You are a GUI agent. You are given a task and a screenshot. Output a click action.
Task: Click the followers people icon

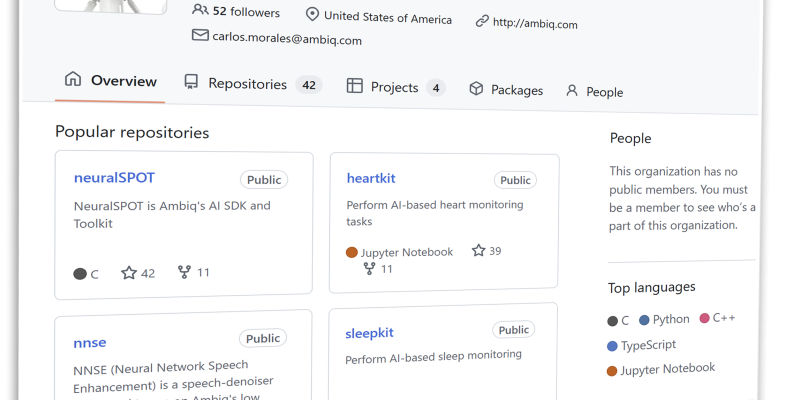click(200, 10)
